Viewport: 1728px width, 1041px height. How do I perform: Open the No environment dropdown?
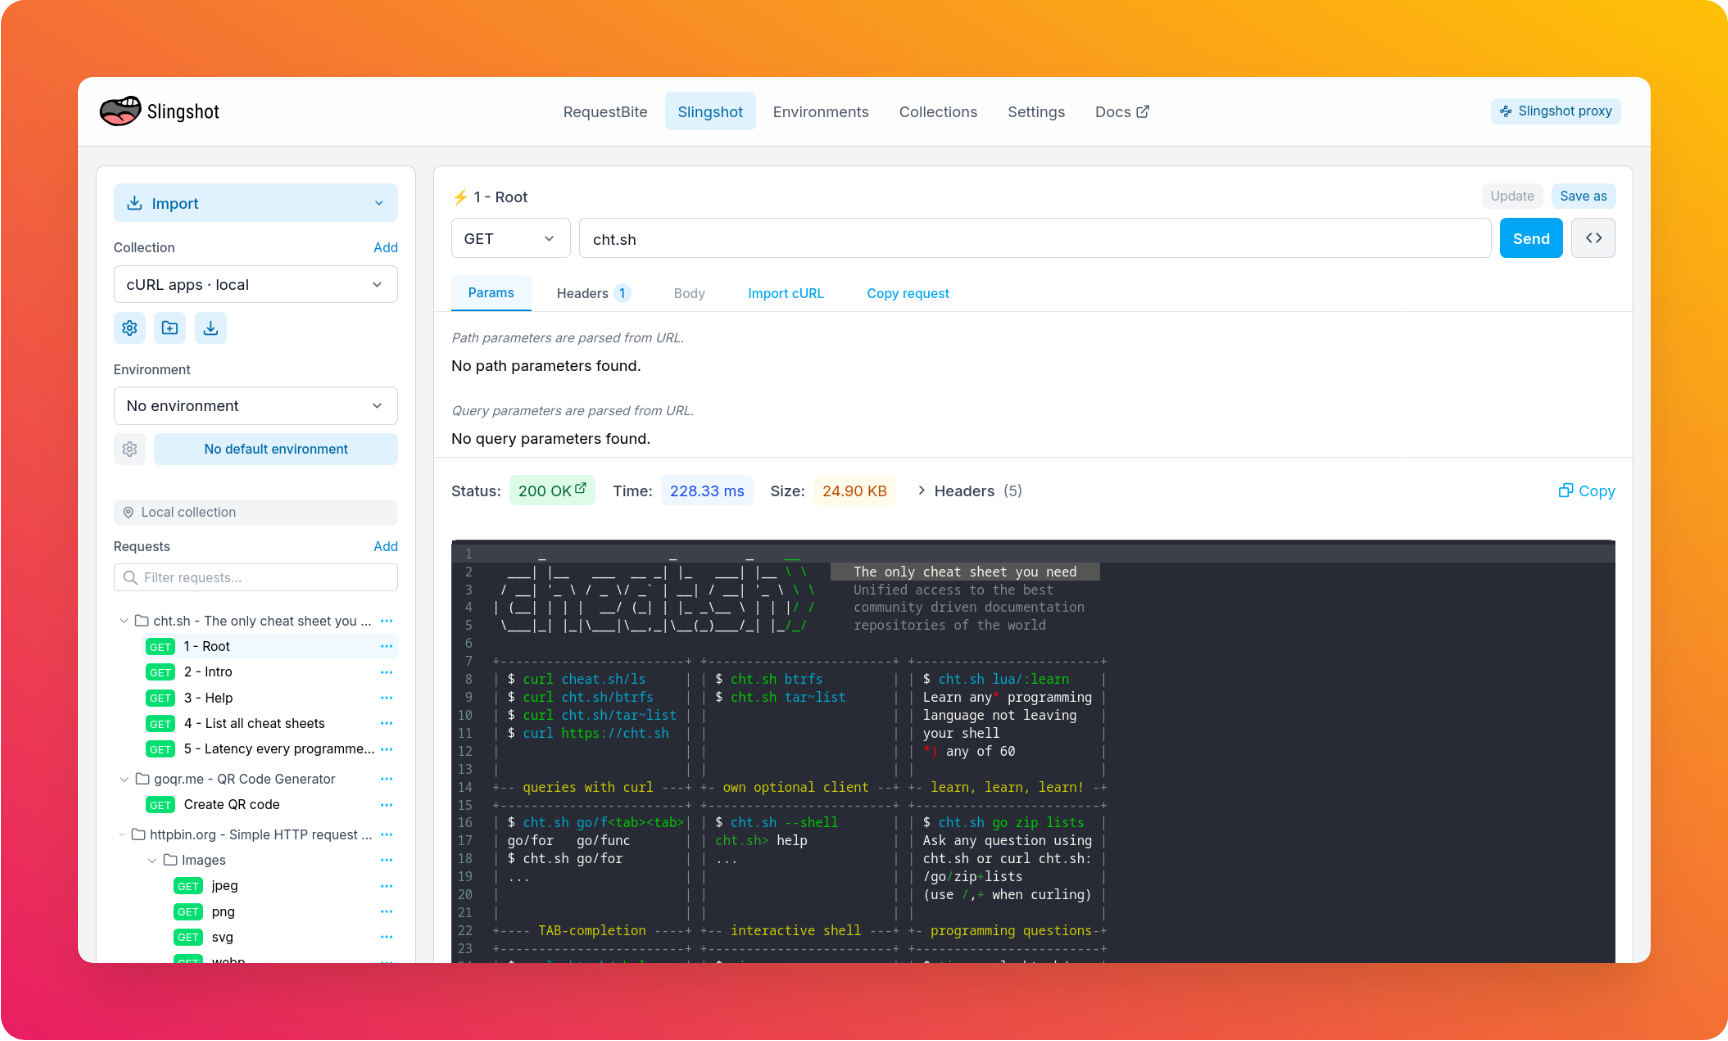tap(256, 406)
